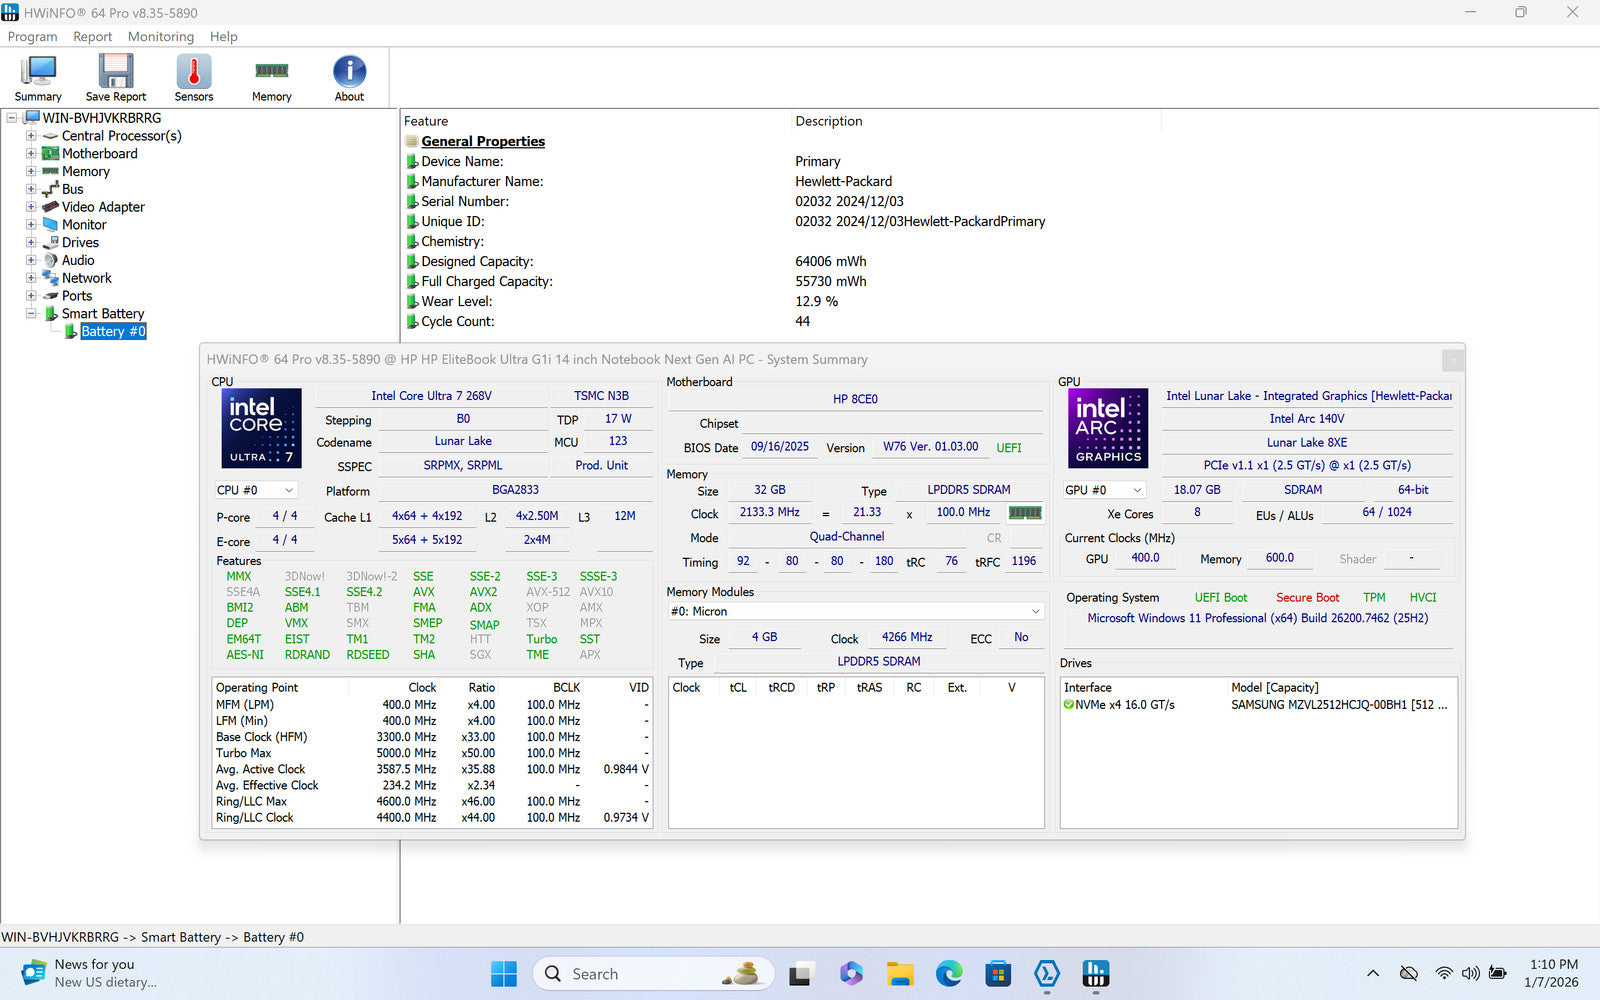Open the CPU #0 selector dropdown
Screen dimensions: 1600x1000
pos(256,490)
